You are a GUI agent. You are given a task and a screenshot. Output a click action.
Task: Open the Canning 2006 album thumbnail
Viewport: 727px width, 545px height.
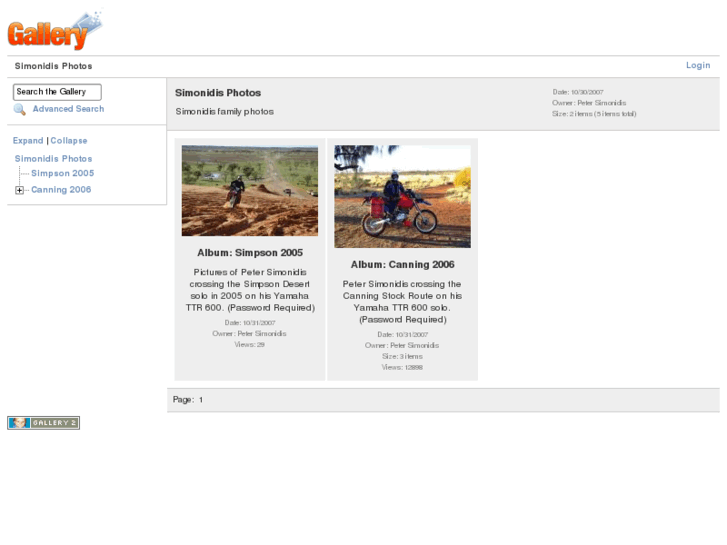(x=402, y=196)
